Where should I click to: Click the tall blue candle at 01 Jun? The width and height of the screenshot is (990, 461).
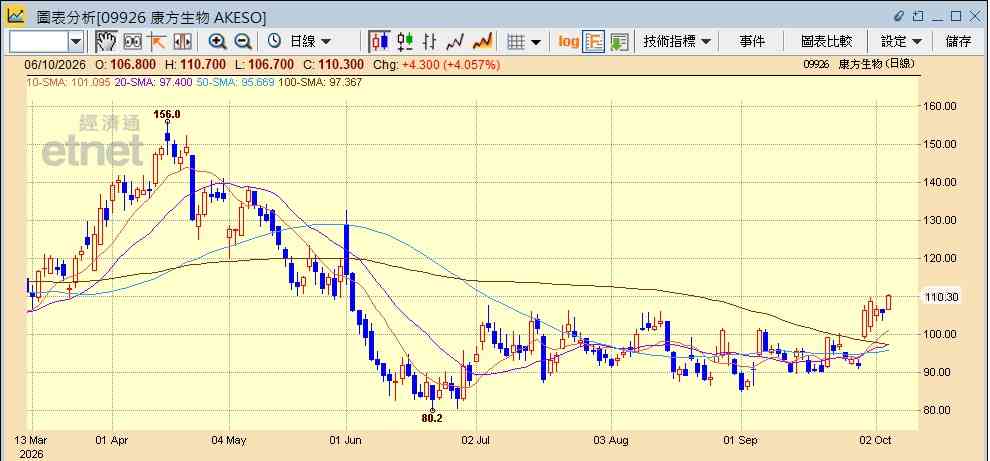[x=347, y=249]
